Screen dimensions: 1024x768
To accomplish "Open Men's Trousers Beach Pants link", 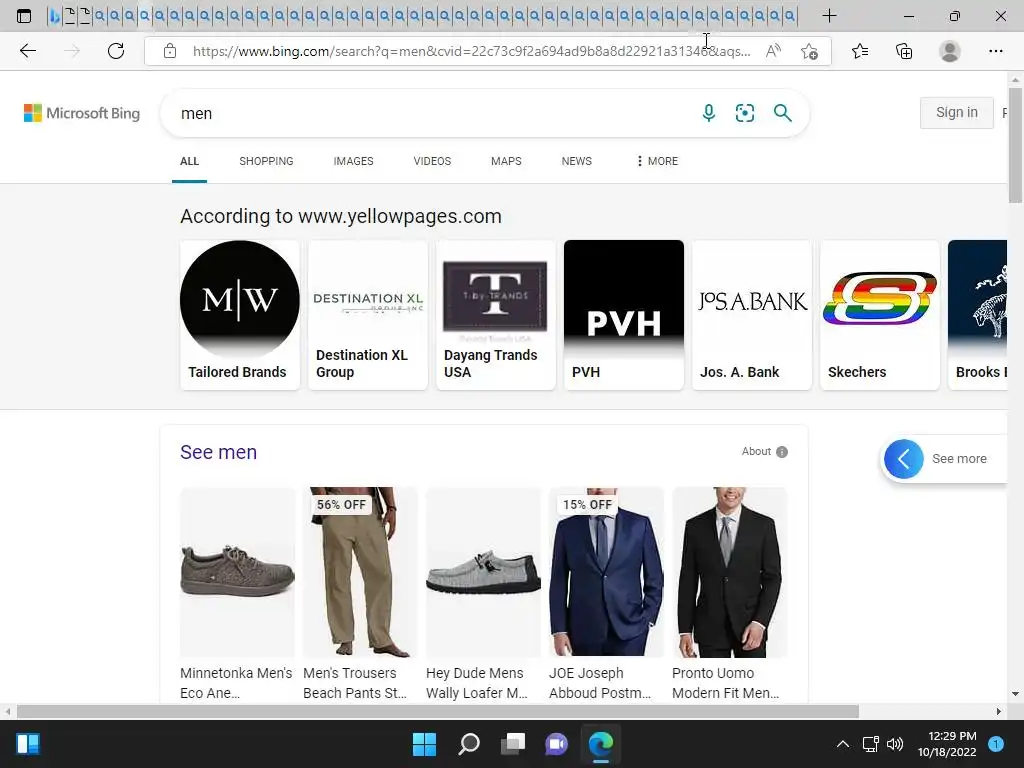I will 355,682.
